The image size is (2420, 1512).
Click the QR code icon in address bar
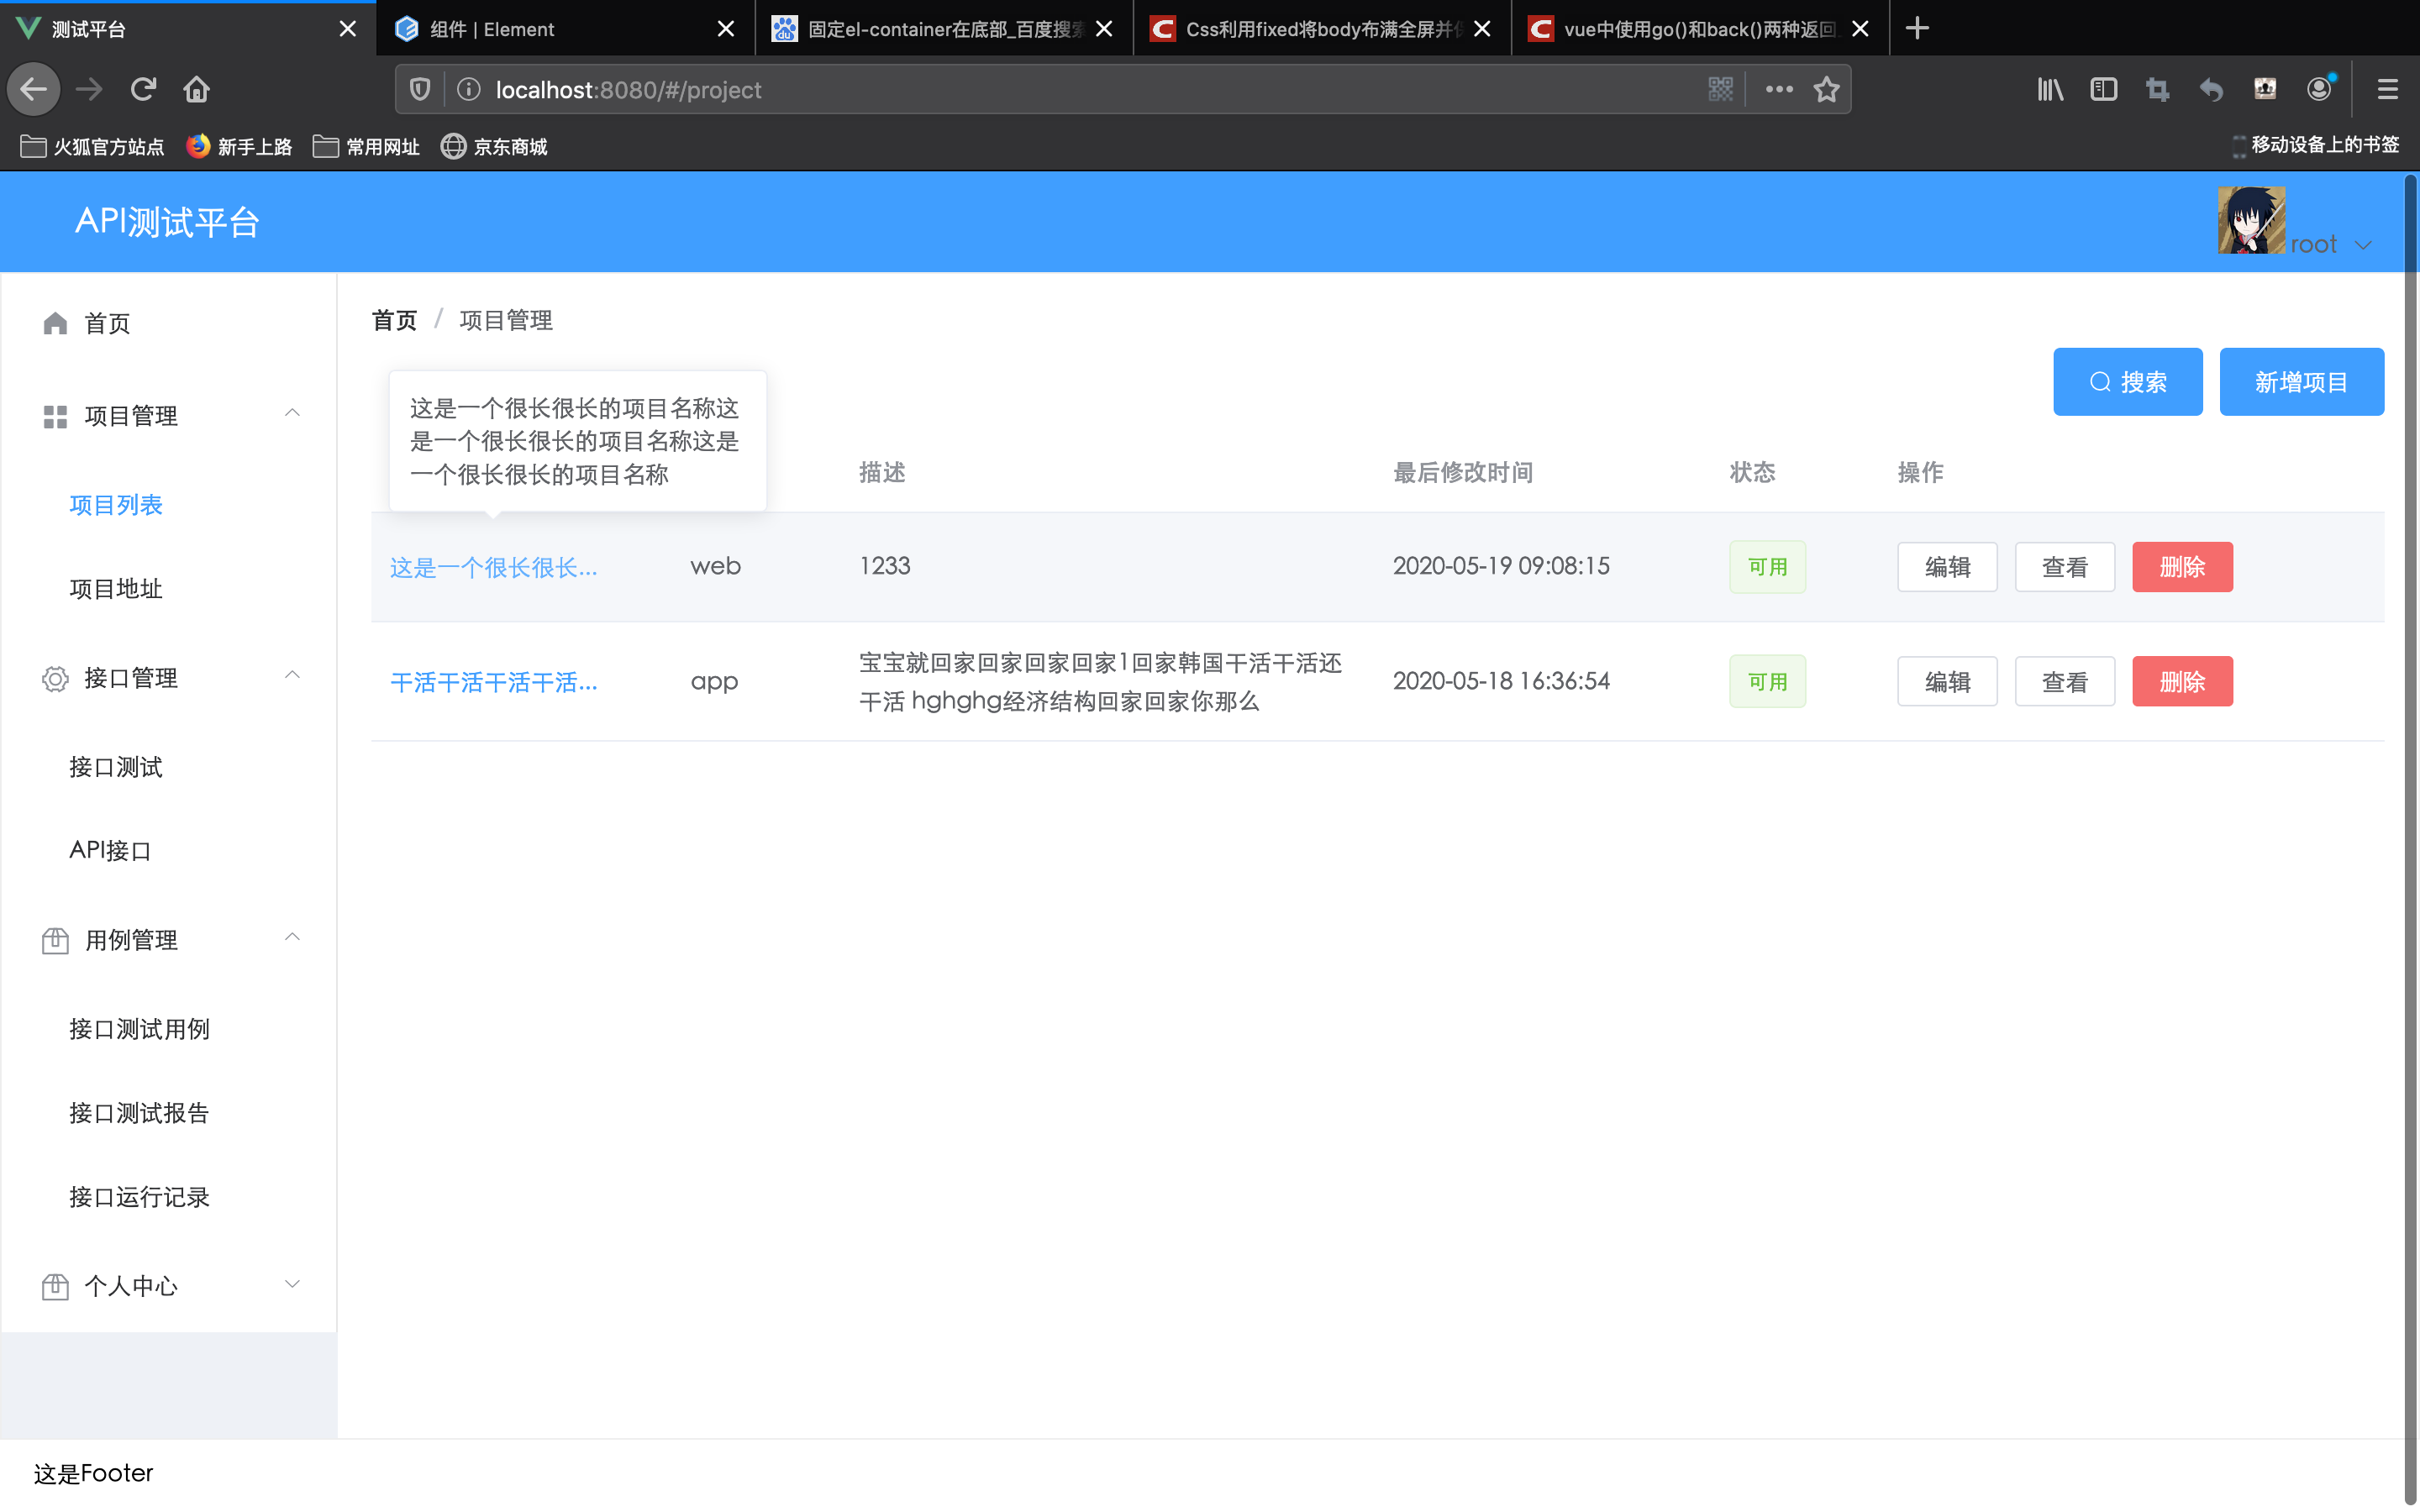[x=1720, y=90]
